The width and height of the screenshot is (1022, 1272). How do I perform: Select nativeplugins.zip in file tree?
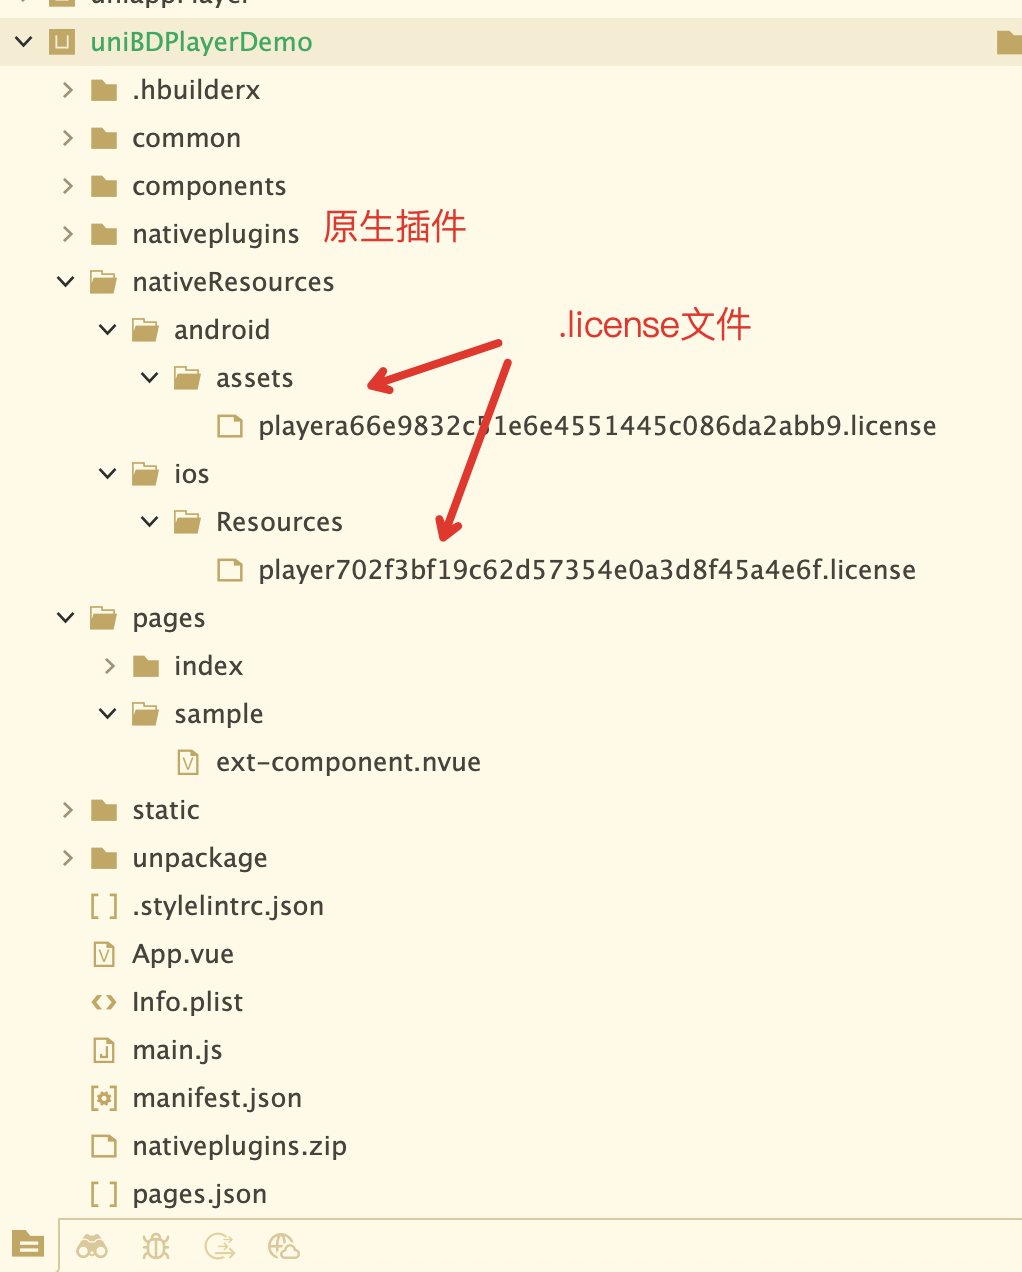coord(239,1146)
